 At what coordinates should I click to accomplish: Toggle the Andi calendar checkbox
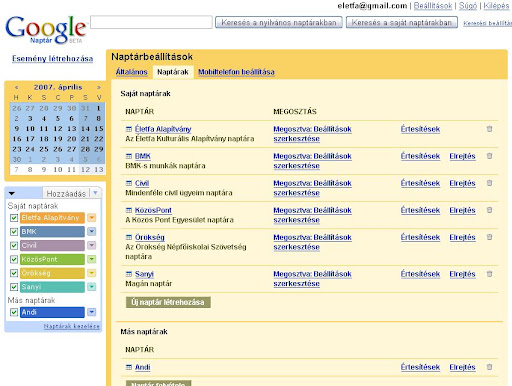point(14,312)
